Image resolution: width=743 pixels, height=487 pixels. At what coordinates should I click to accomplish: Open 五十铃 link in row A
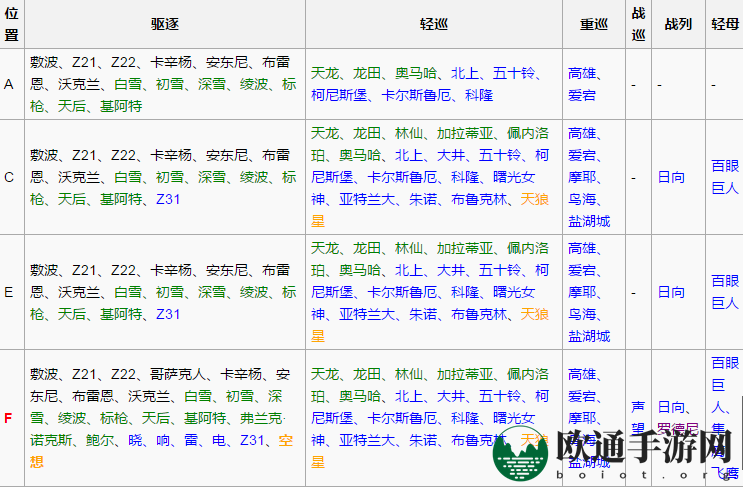coord(514,73)
